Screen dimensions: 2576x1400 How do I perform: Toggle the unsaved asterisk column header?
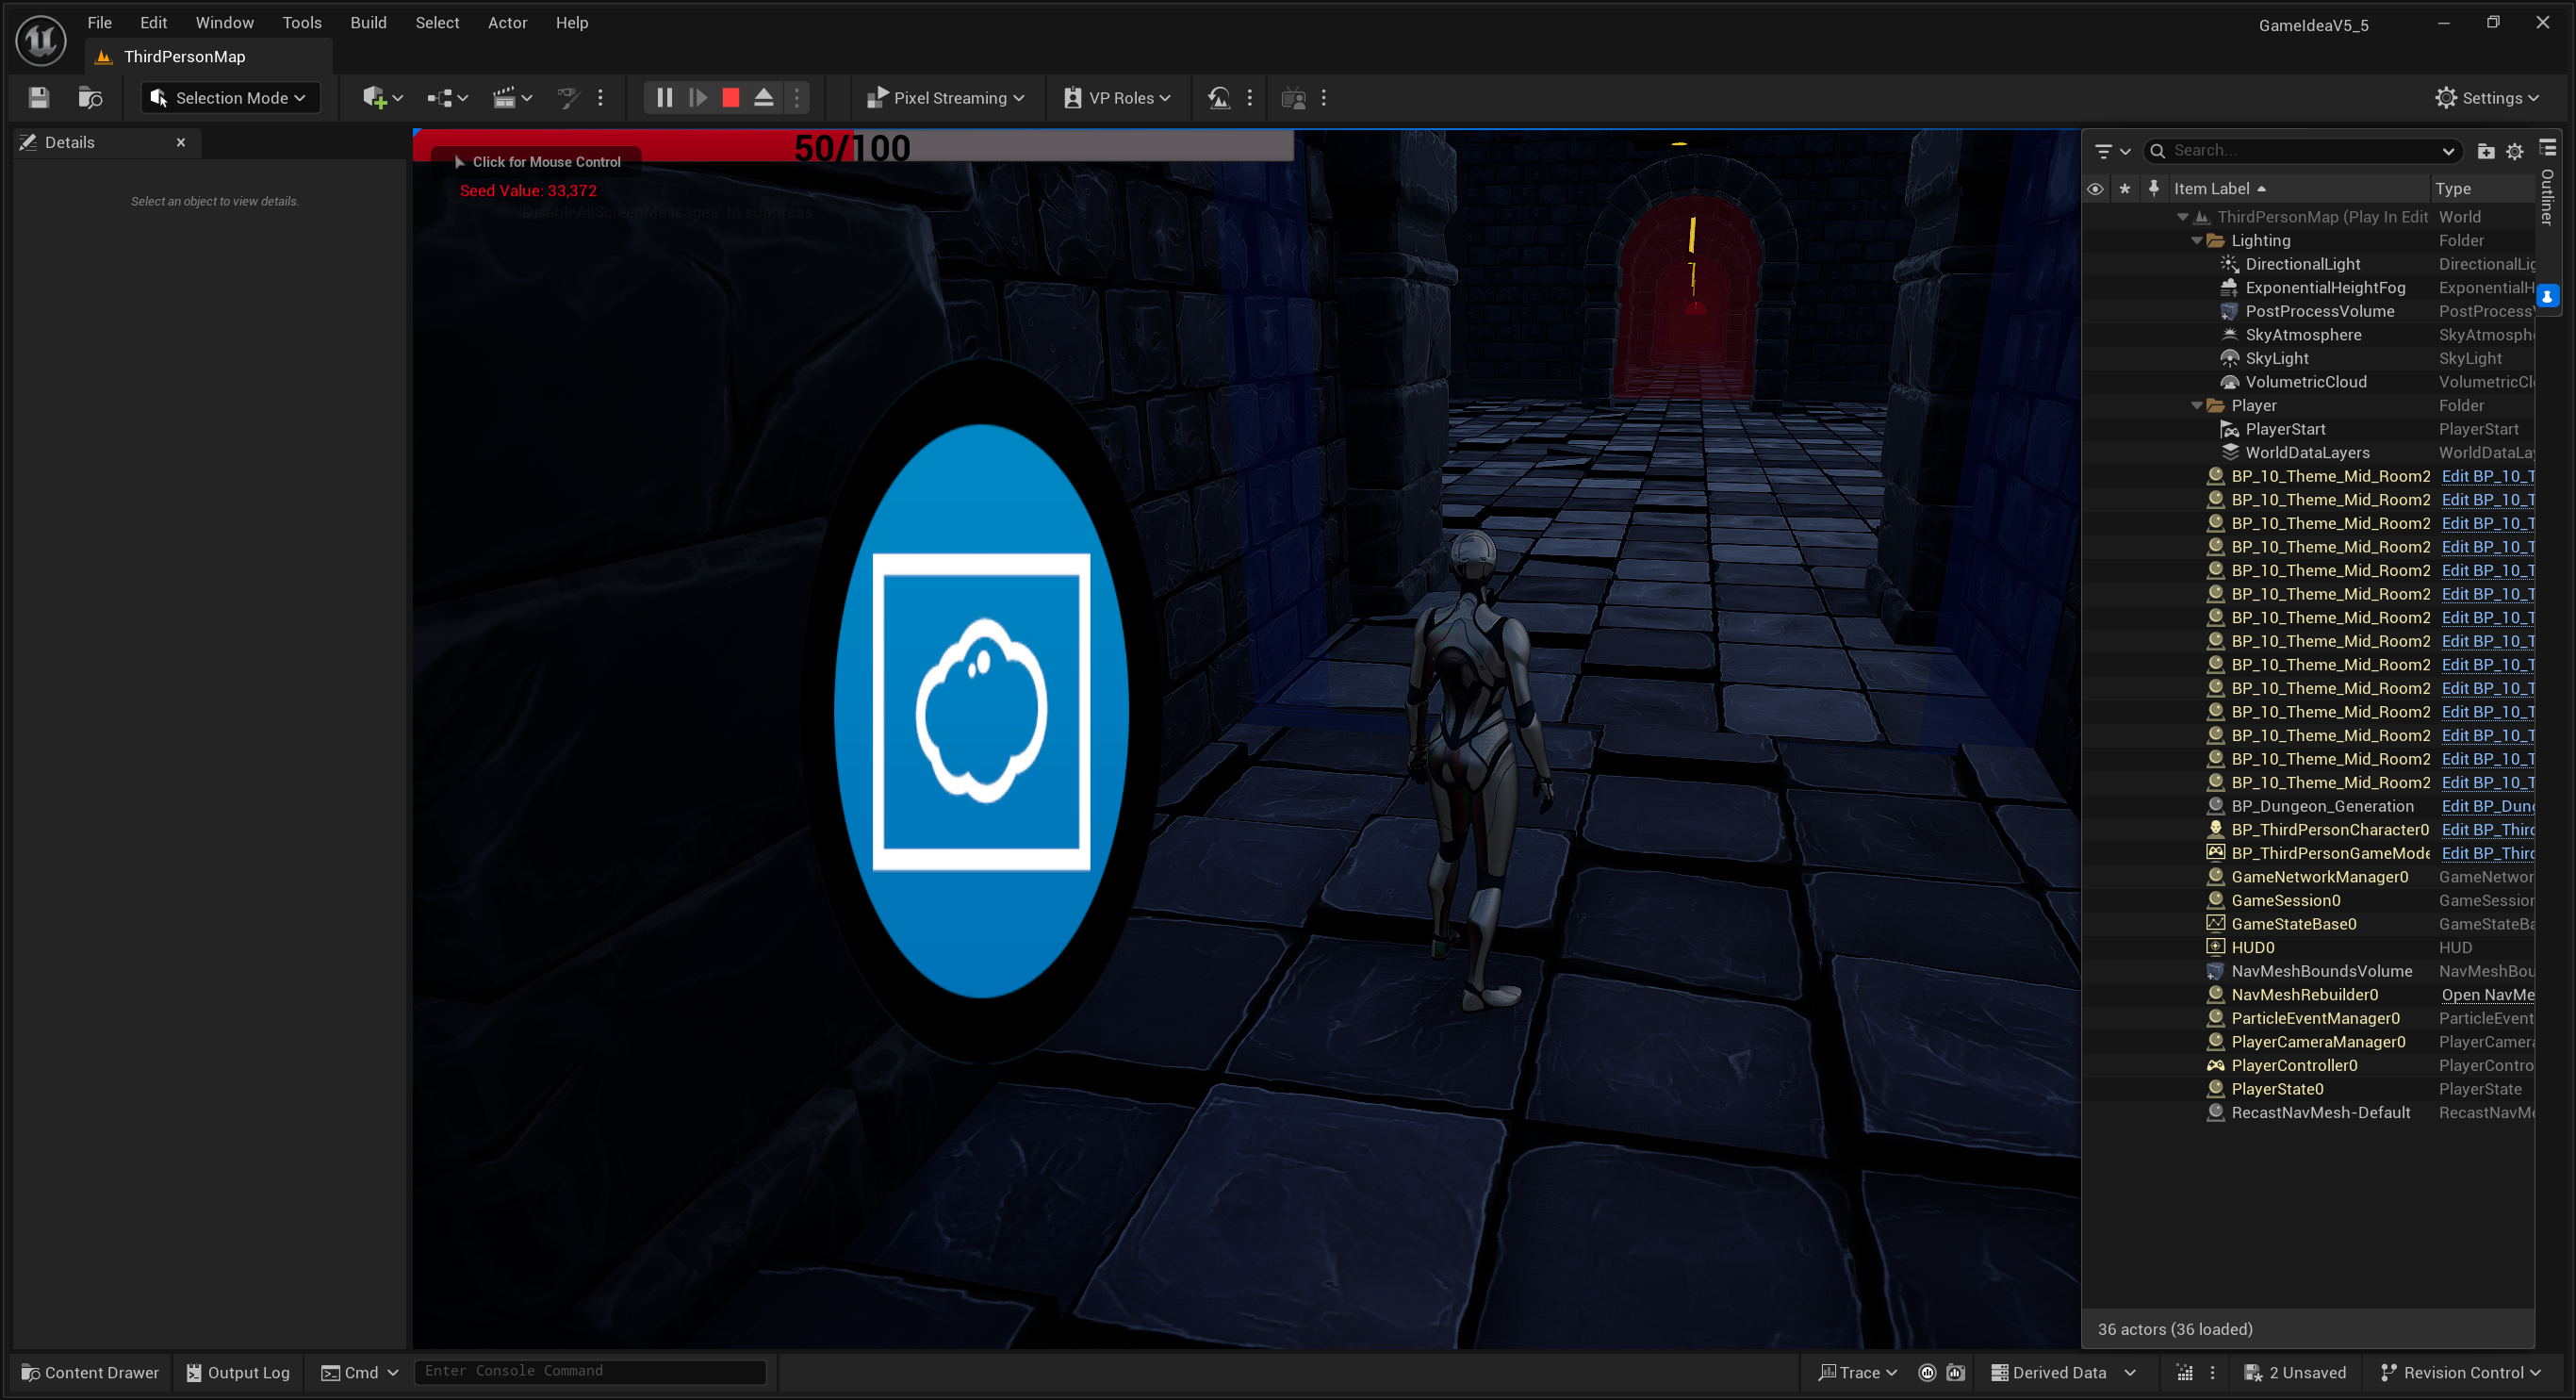(x=2125, y=189)
